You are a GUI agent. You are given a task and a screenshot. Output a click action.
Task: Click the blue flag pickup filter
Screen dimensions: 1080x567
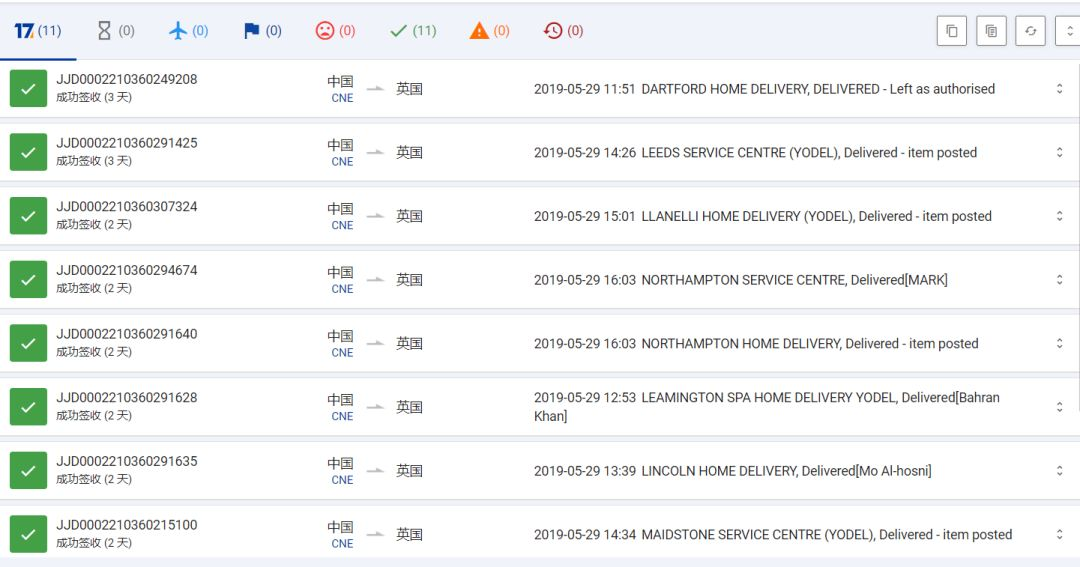262,31
